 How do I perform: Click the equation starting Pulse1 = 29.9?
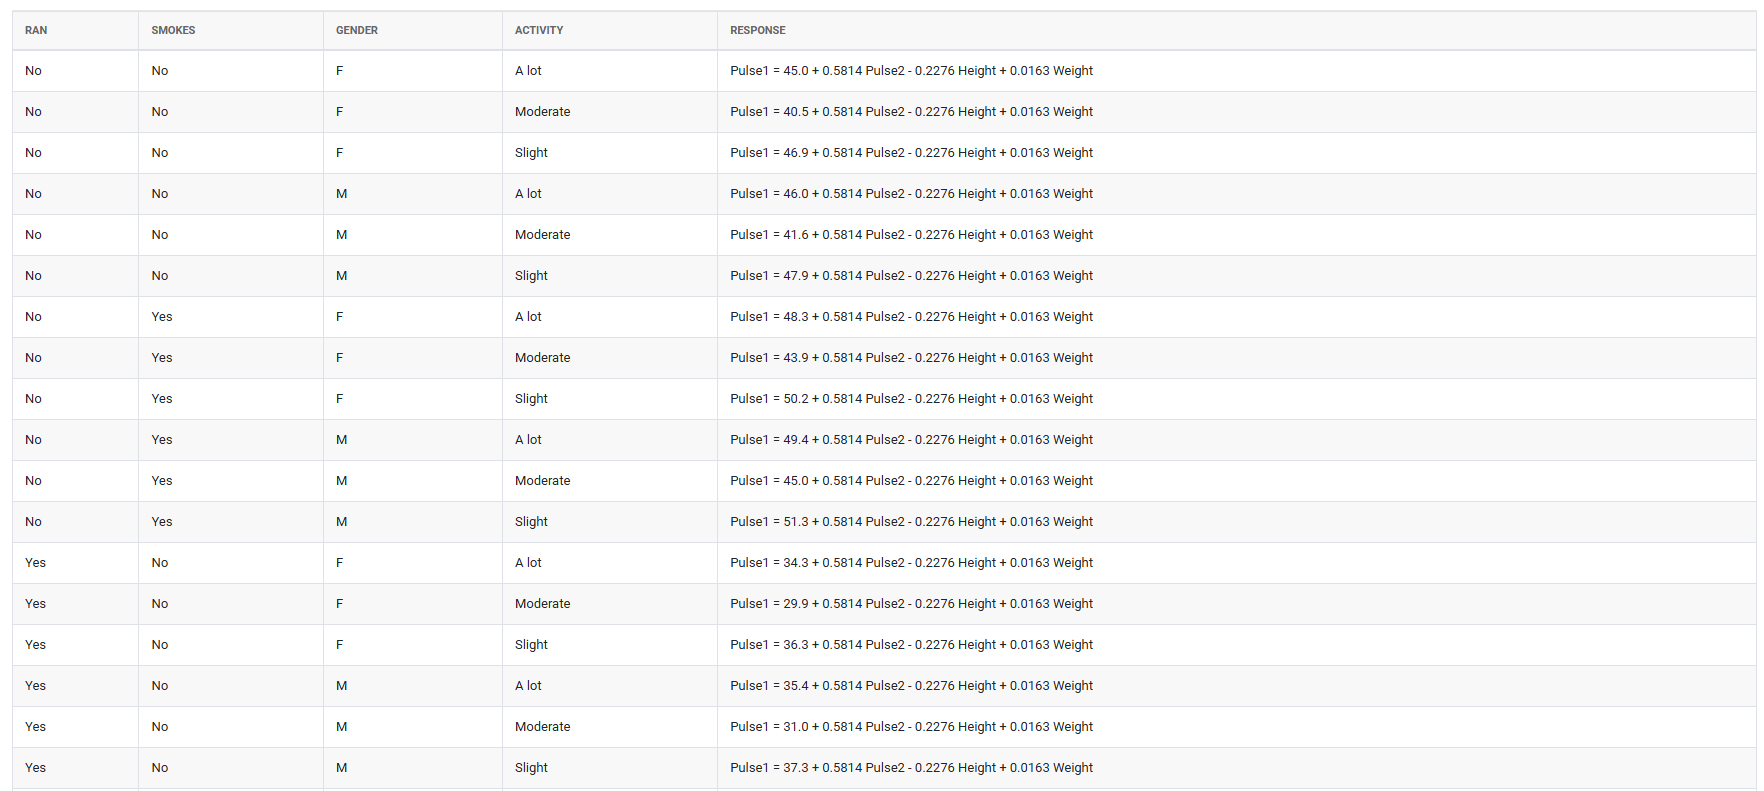coord(911,604)
